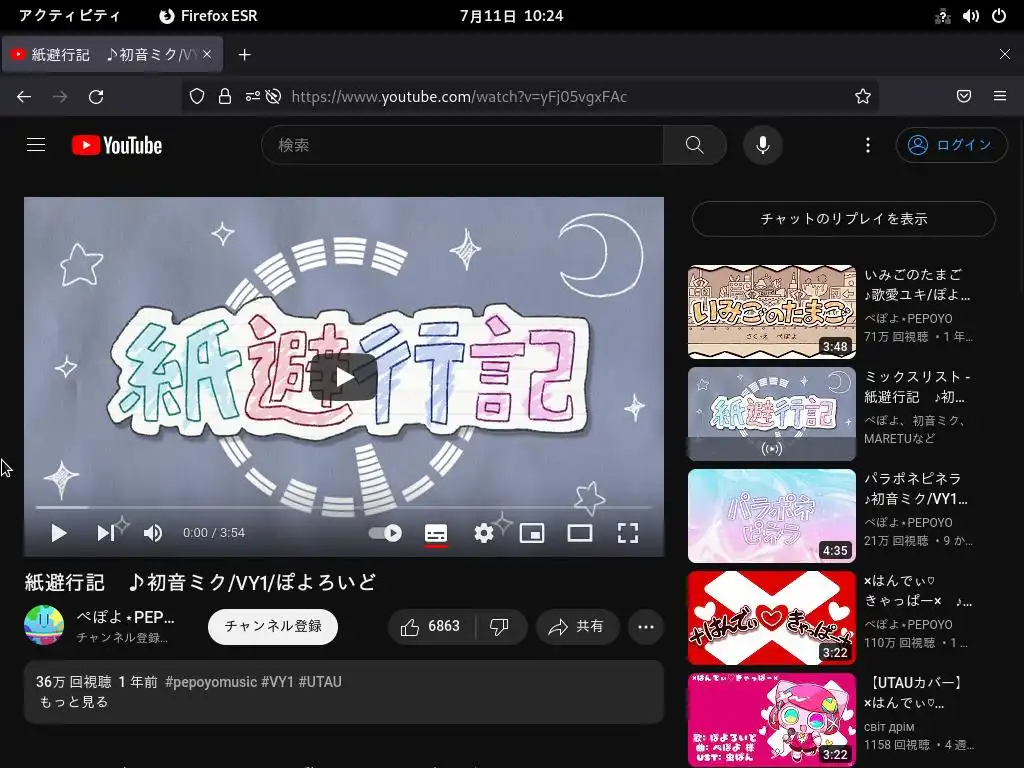Click the 36万 回視聴 view count text
This screenshot has height=768, width=1024.
pos(73,682)
